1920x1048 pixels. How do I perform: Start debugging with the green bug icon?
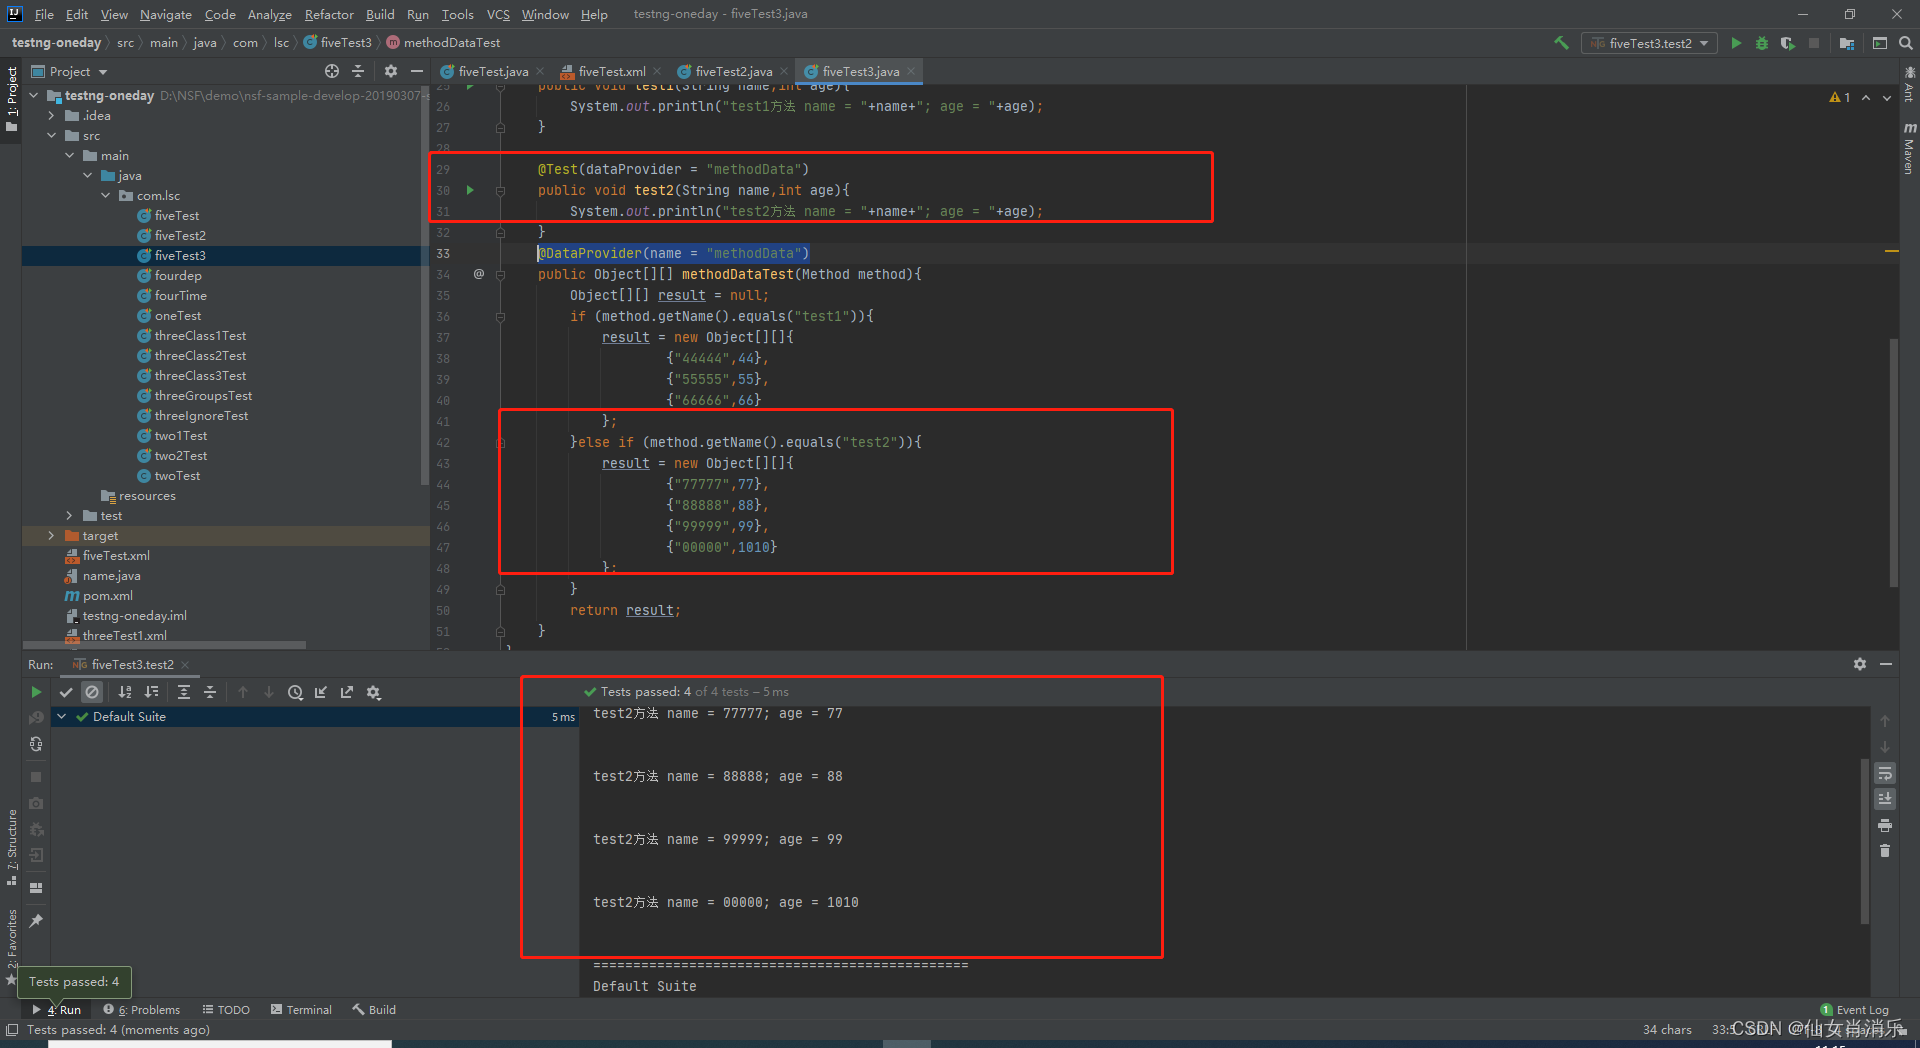click(1762, 43)
